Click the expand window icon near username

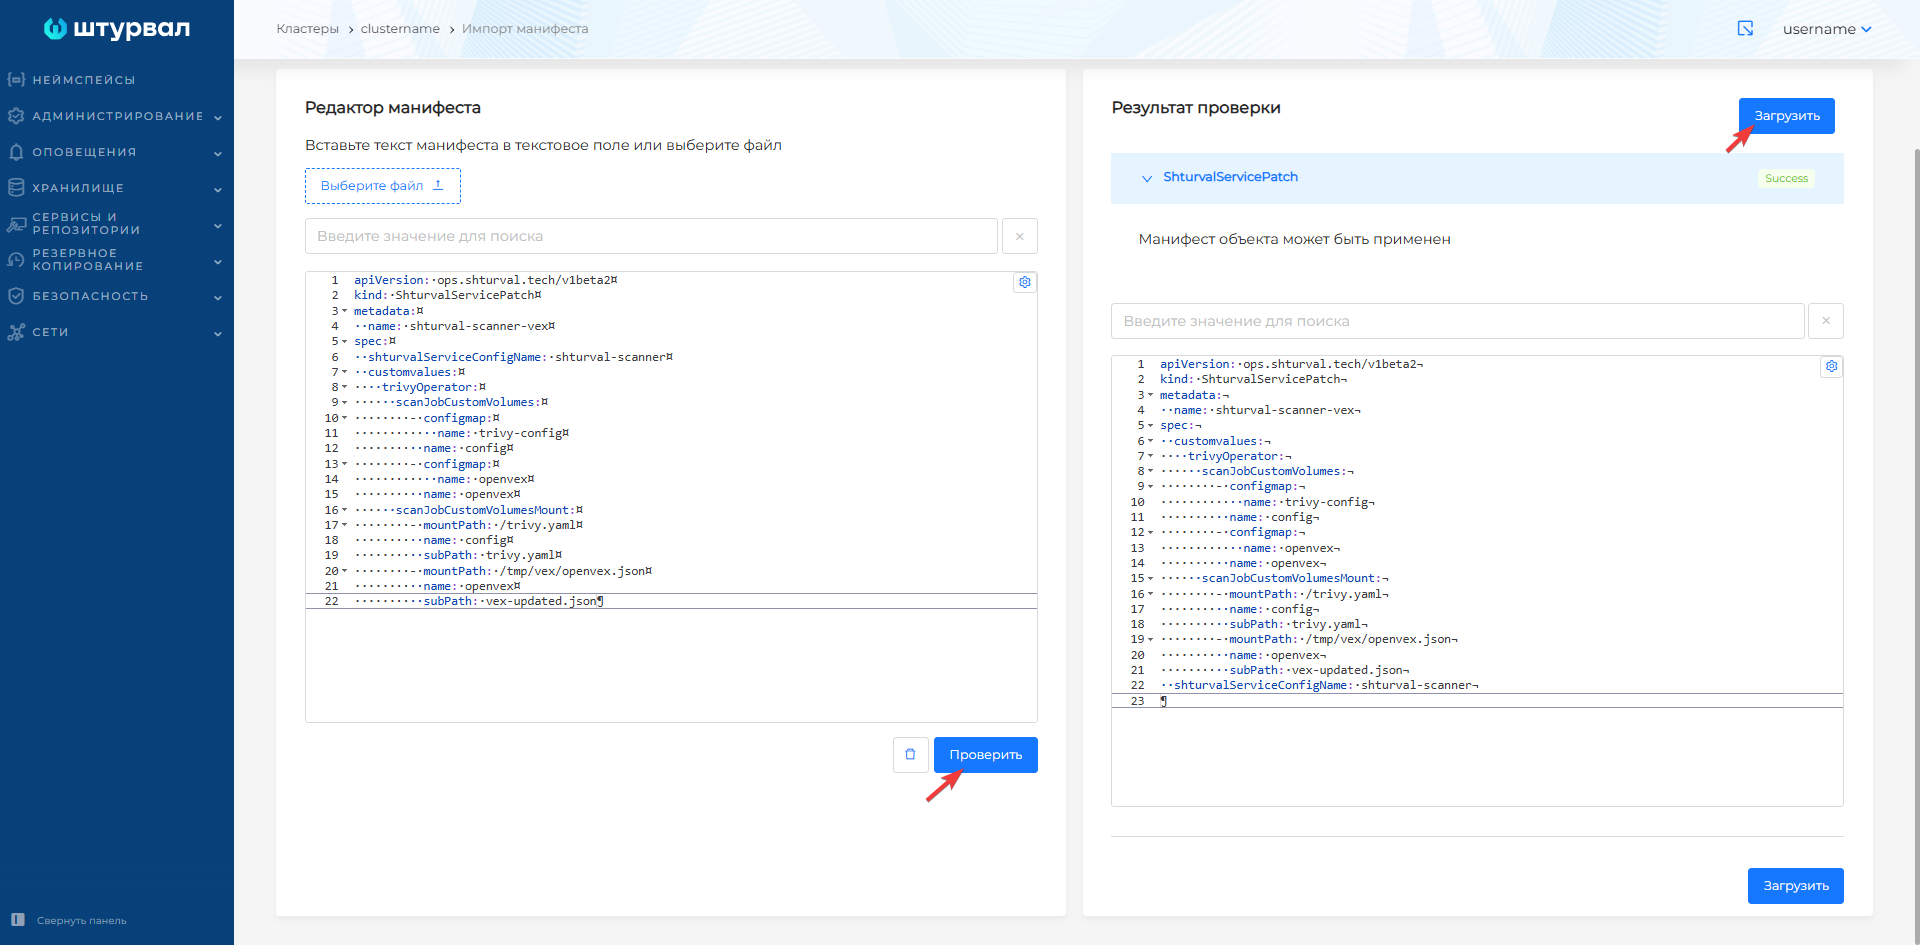(1745, 29)
